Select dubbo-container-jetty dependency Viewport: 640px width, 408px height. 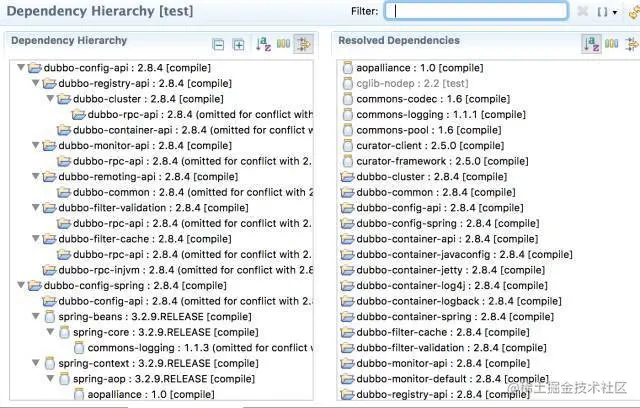point(442,270)
